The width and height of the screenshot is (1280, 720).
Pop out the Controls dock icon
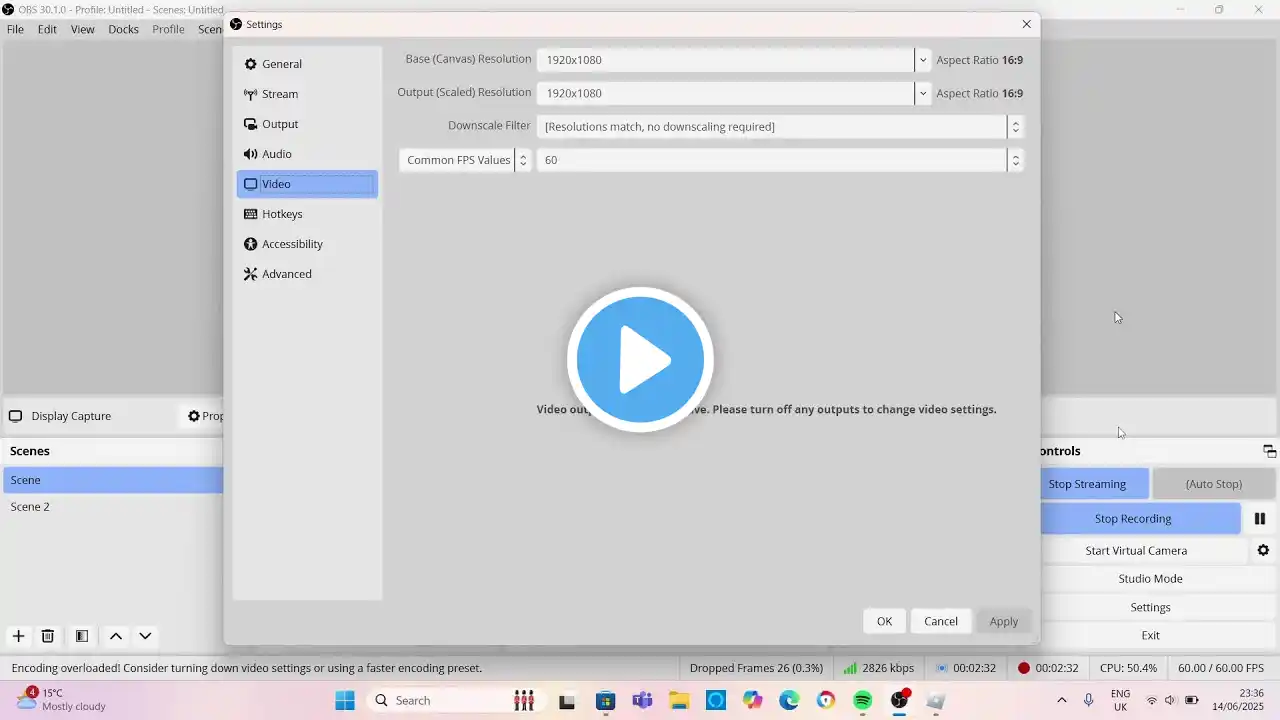click(1269, 451)
